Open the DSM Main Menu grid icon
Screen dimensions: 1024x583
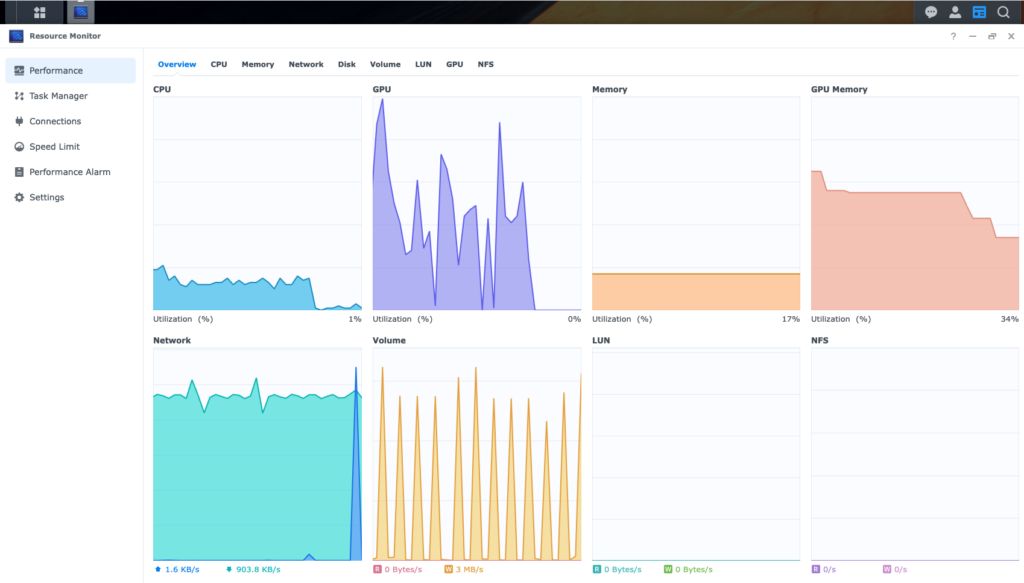[x=40, y=12]
